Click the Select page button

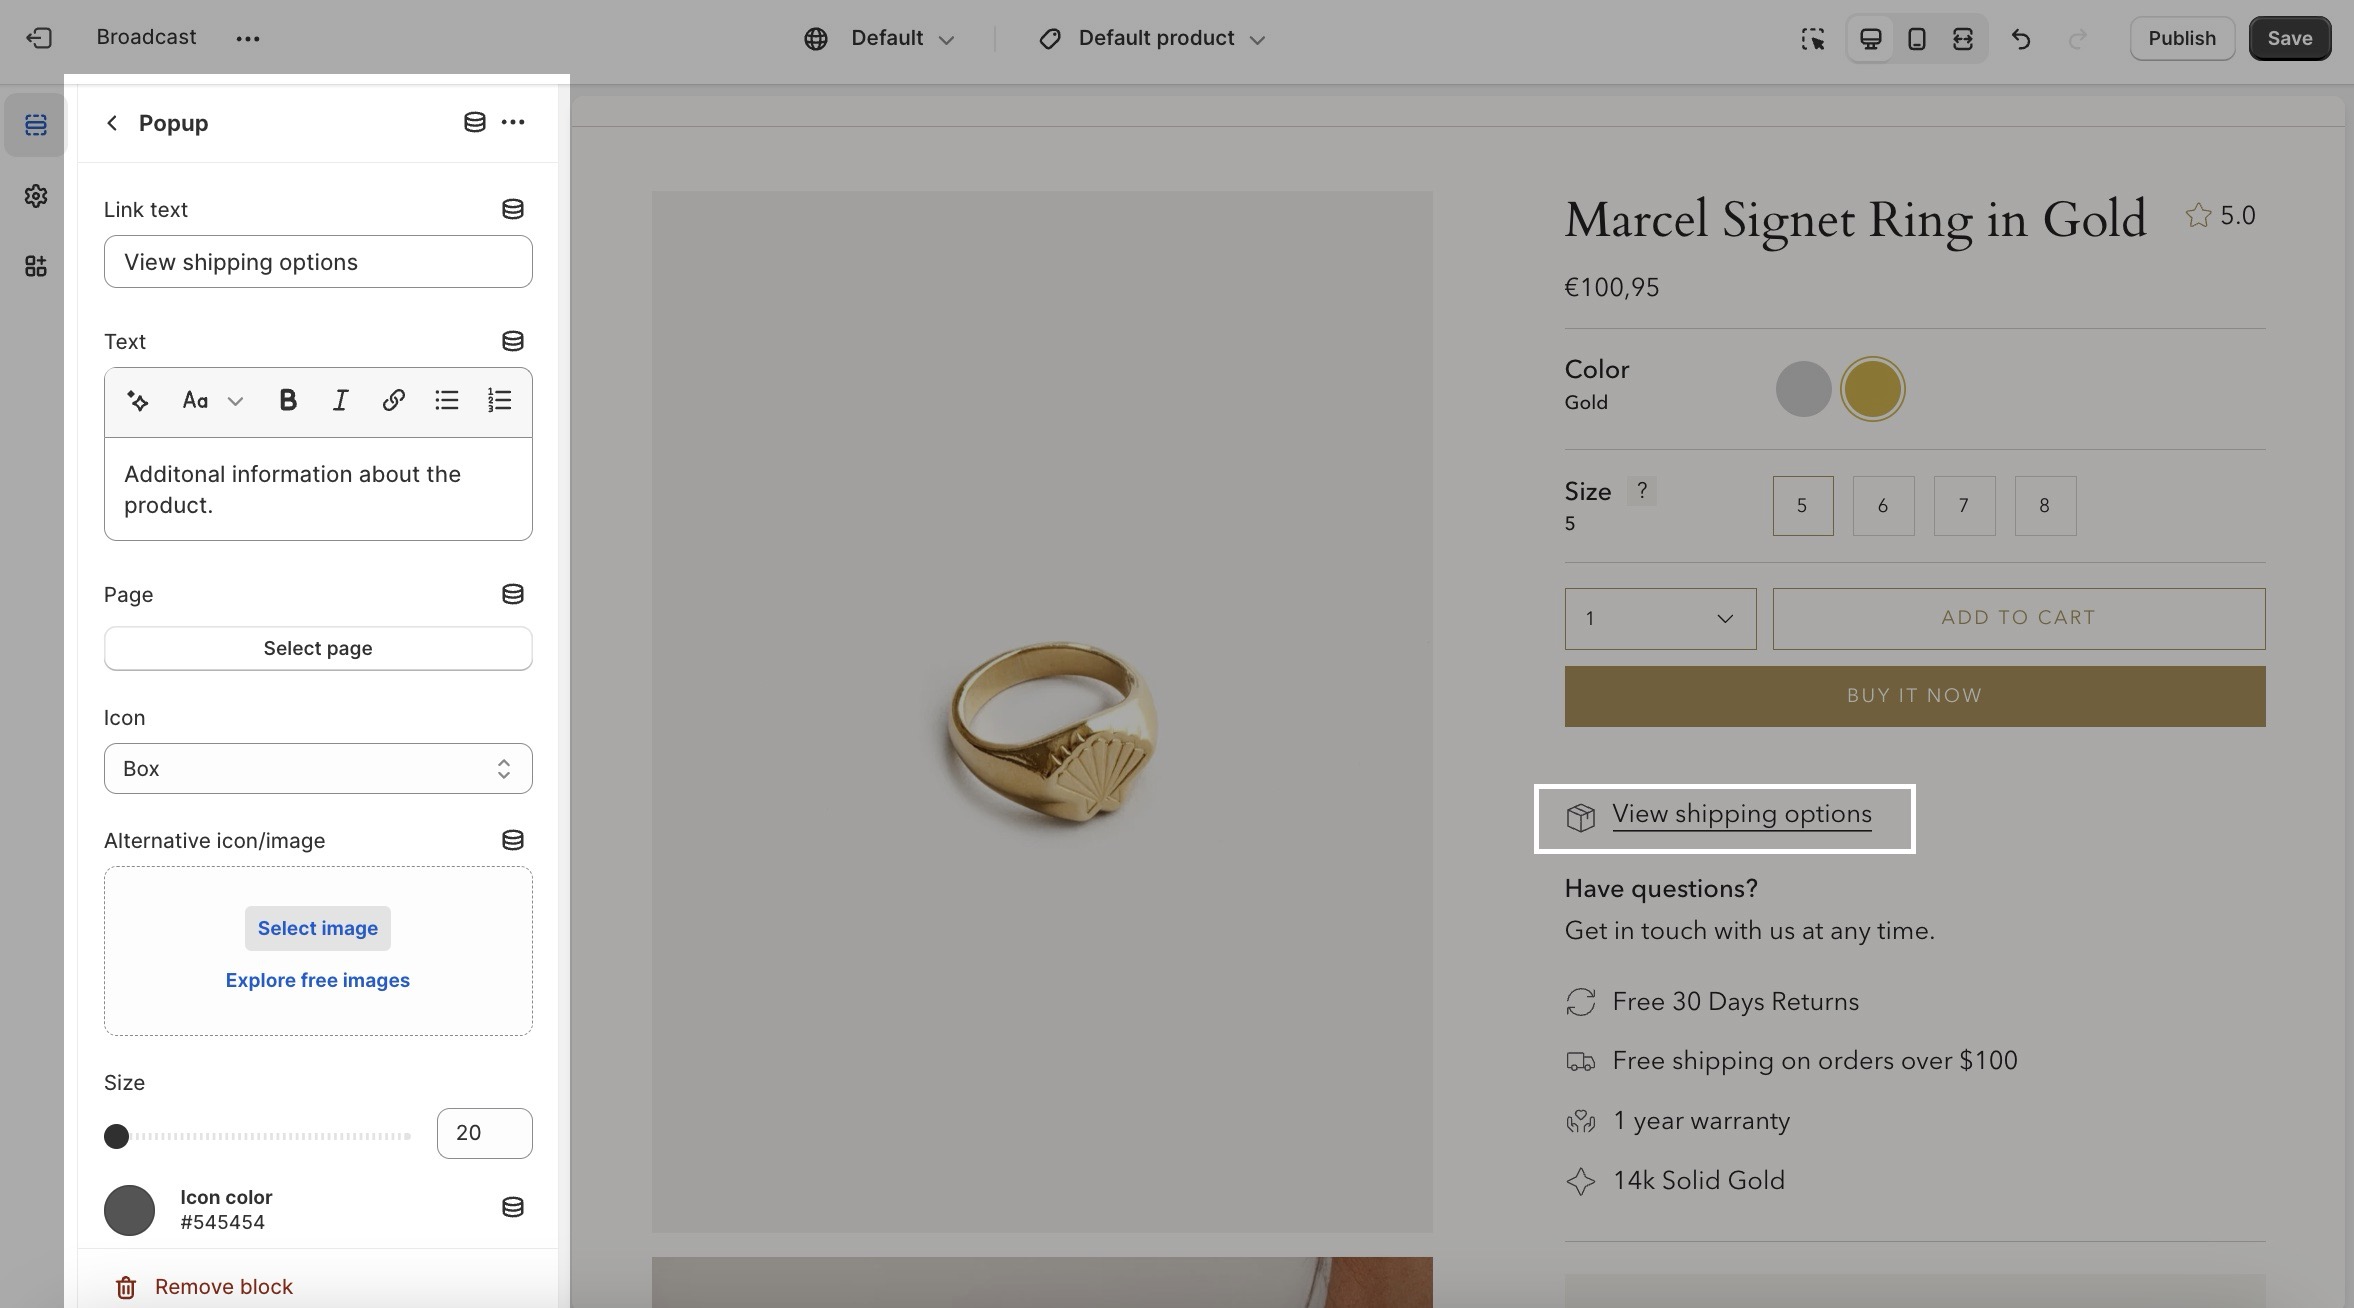click(x=318, y=649)
